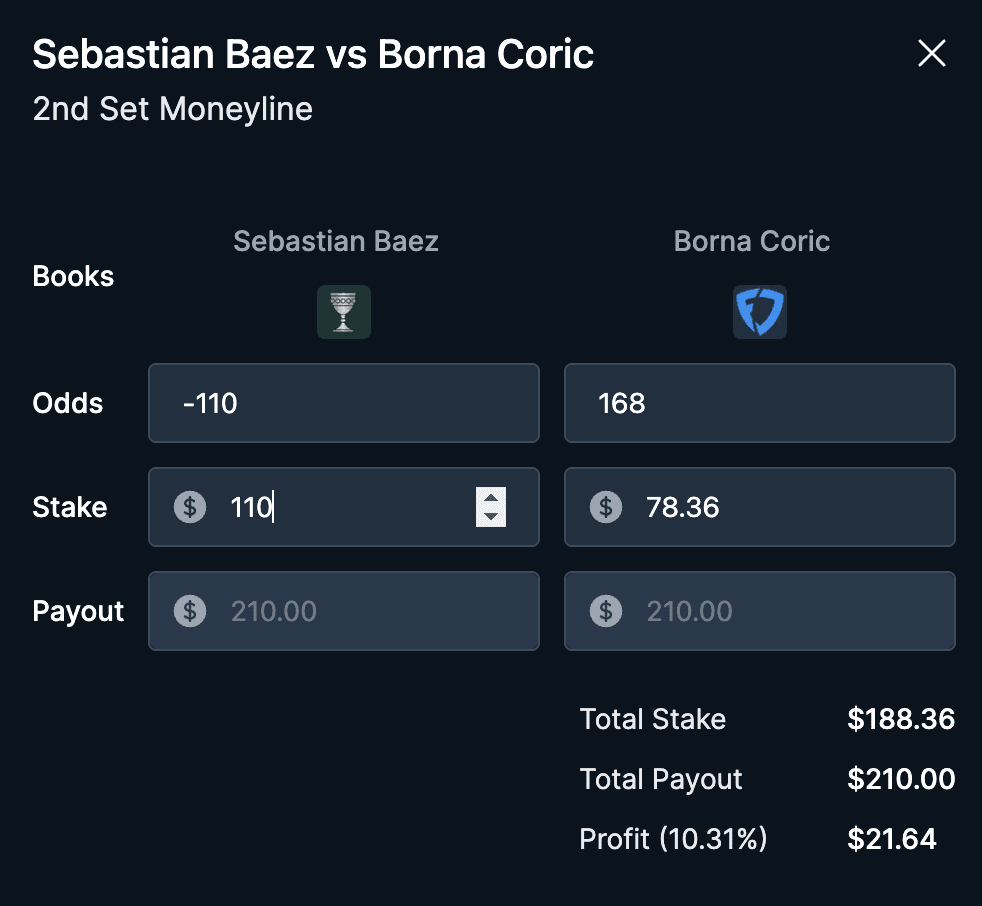Close the arbitrage calculator dialog
This screenshot has width=982, height=906.
click(x=931, y=53)
